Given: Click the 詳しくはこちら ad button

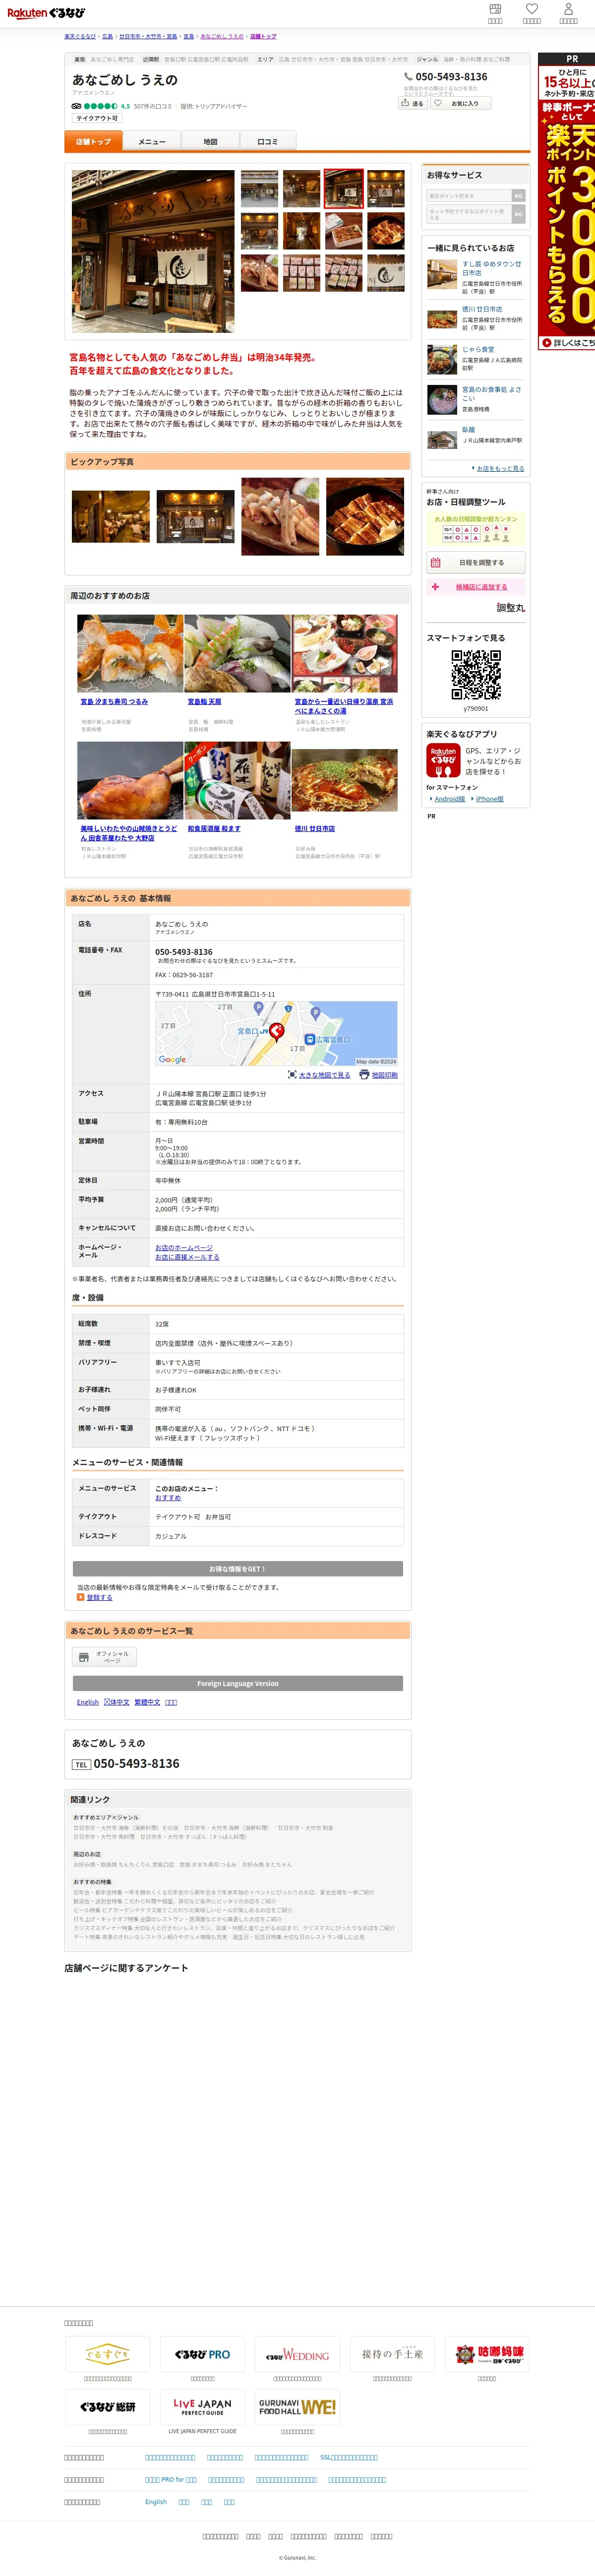Looking at the screenshot, I should click(567, 342).
